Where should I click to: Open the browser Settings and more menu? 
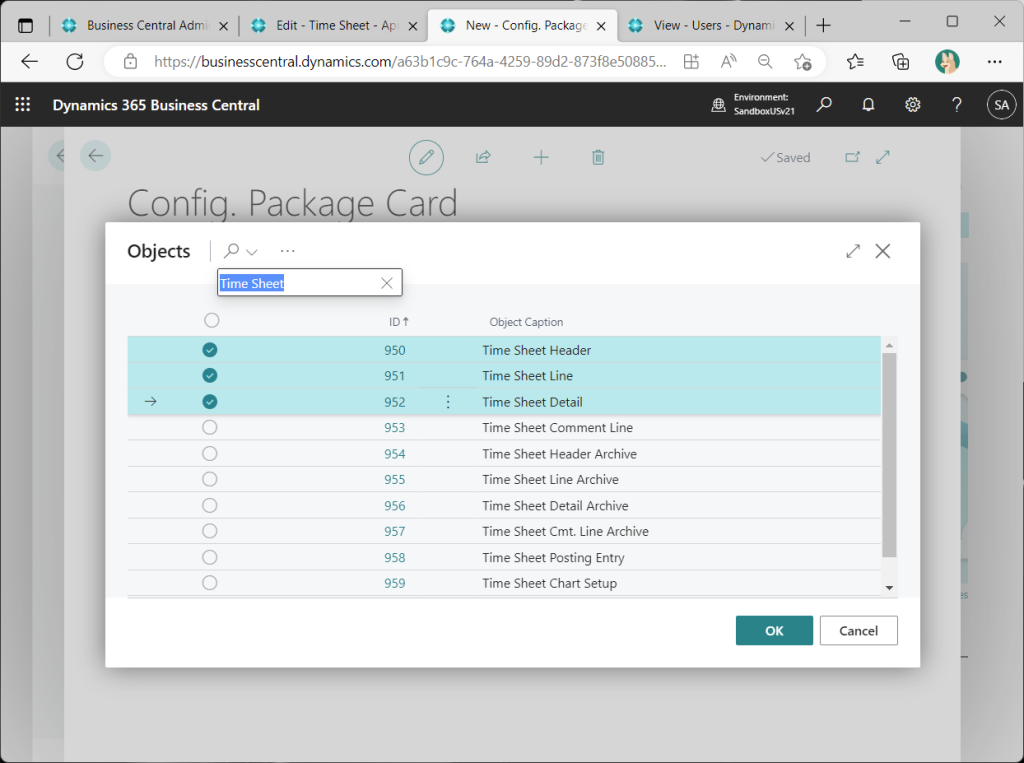click(x=995, y=62)
